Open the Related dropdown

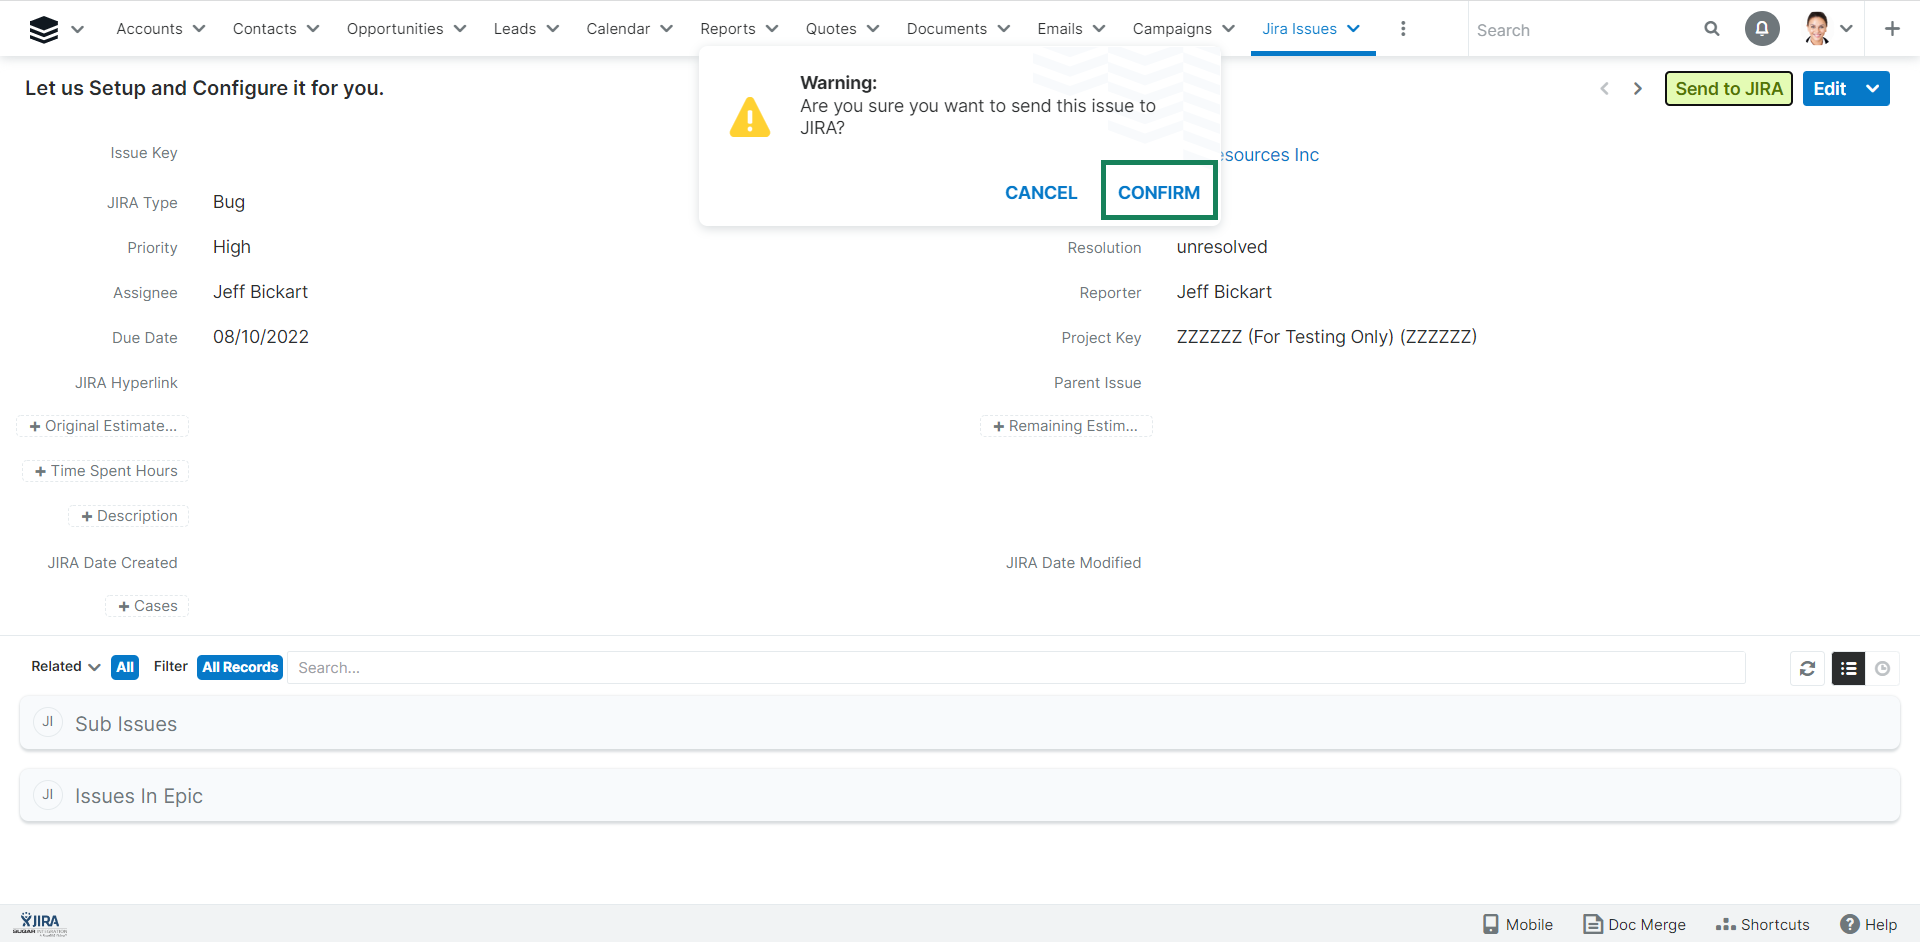(x=65, y=667)
